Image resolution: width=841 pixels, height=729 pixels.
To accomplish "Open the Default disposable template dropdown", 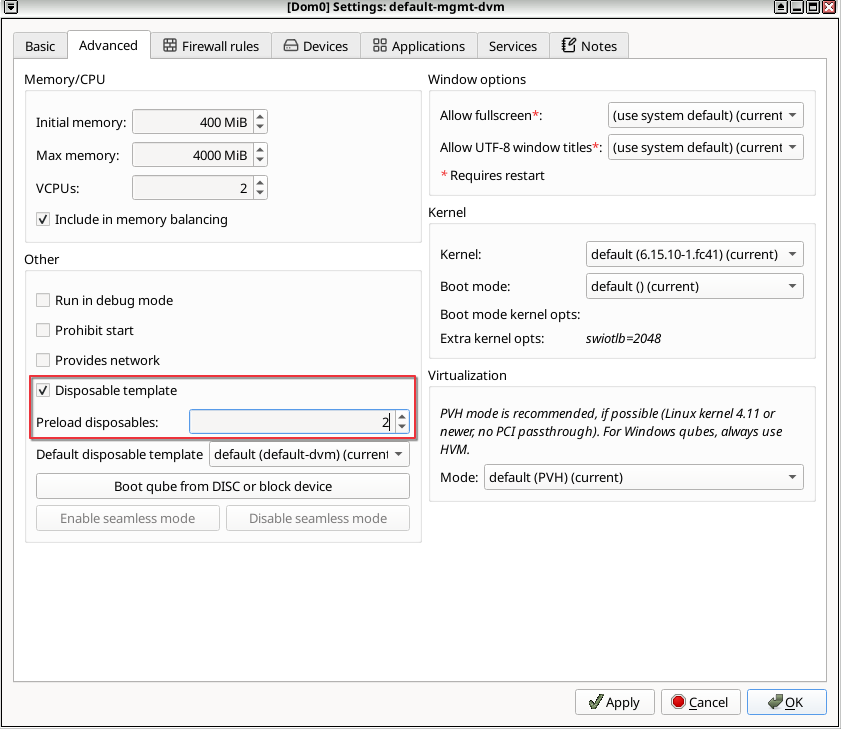I will tap(310, 454).
